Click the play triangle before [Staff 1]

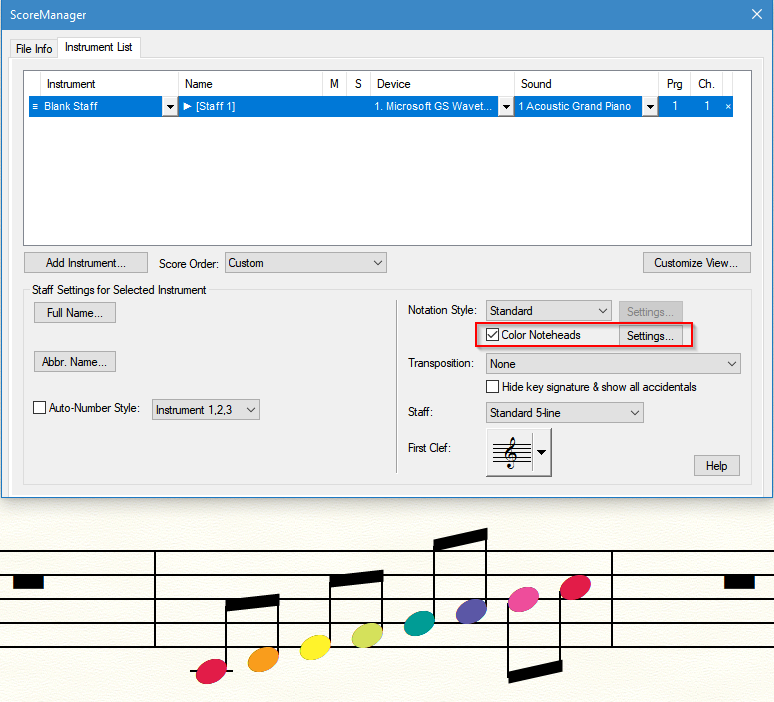tap(187, 106)
